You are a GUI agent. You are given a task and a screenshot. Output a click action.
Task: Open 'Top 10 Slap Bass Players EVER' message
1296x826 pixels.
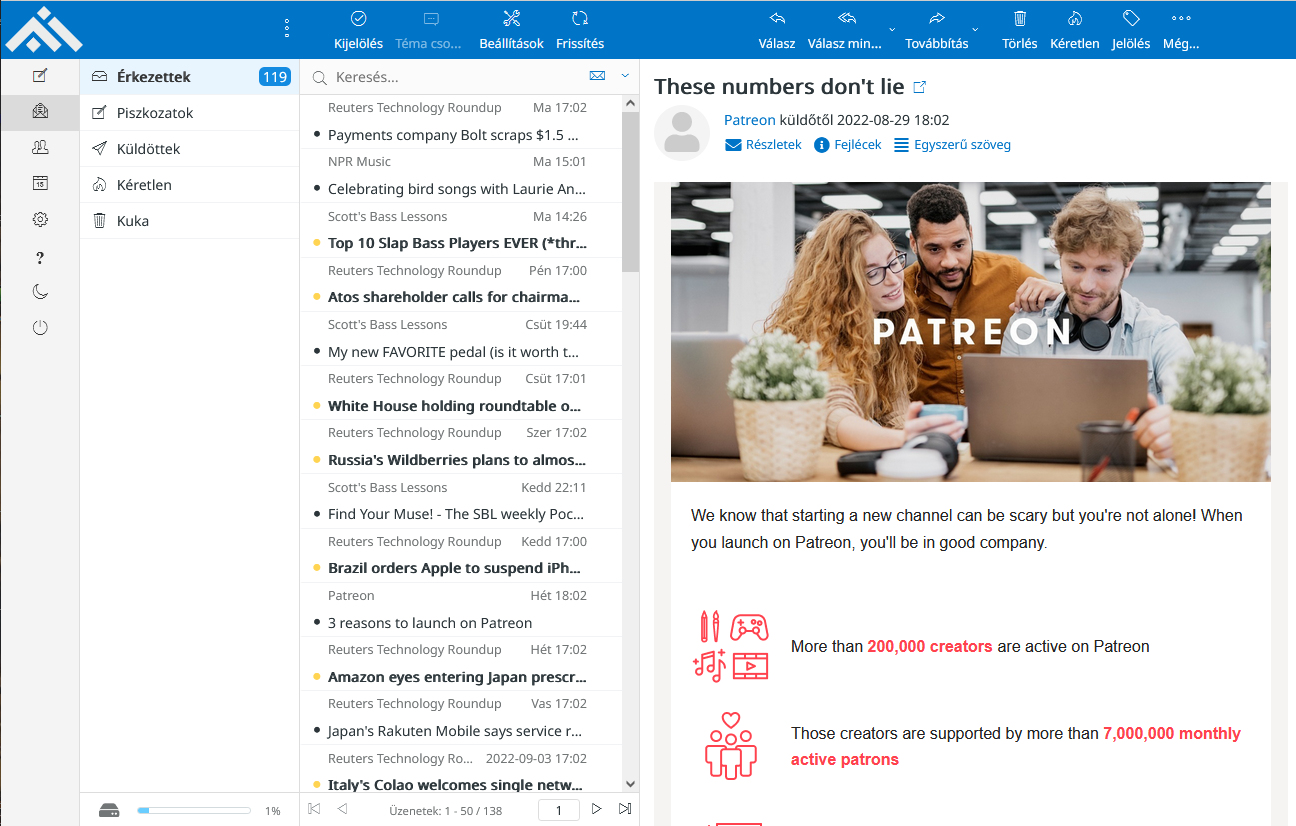[461, 230]
